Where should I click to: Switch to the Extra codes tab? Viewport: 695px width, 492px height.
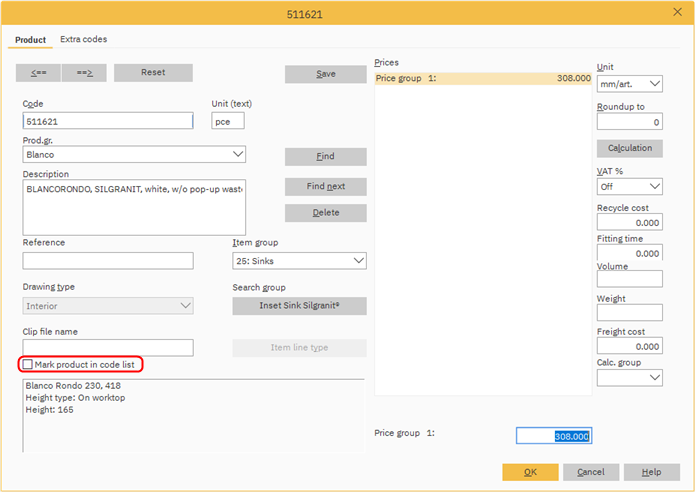tap(83, 39)
